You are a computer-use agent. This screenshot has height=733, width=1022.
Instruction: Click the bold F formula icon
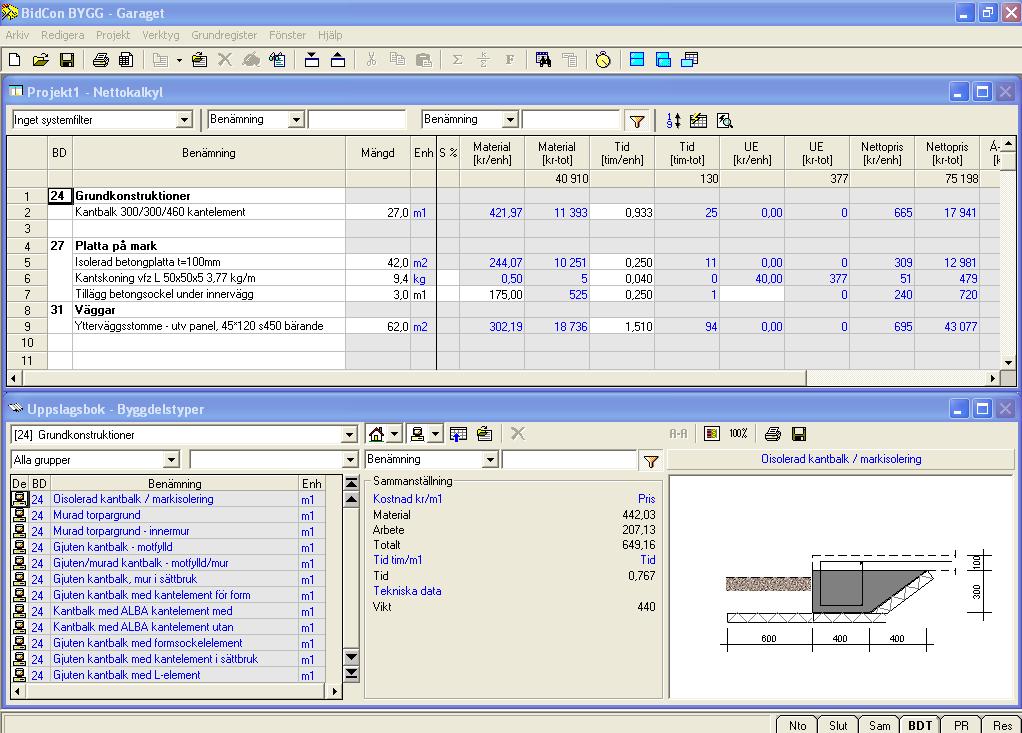pos(509,60)
